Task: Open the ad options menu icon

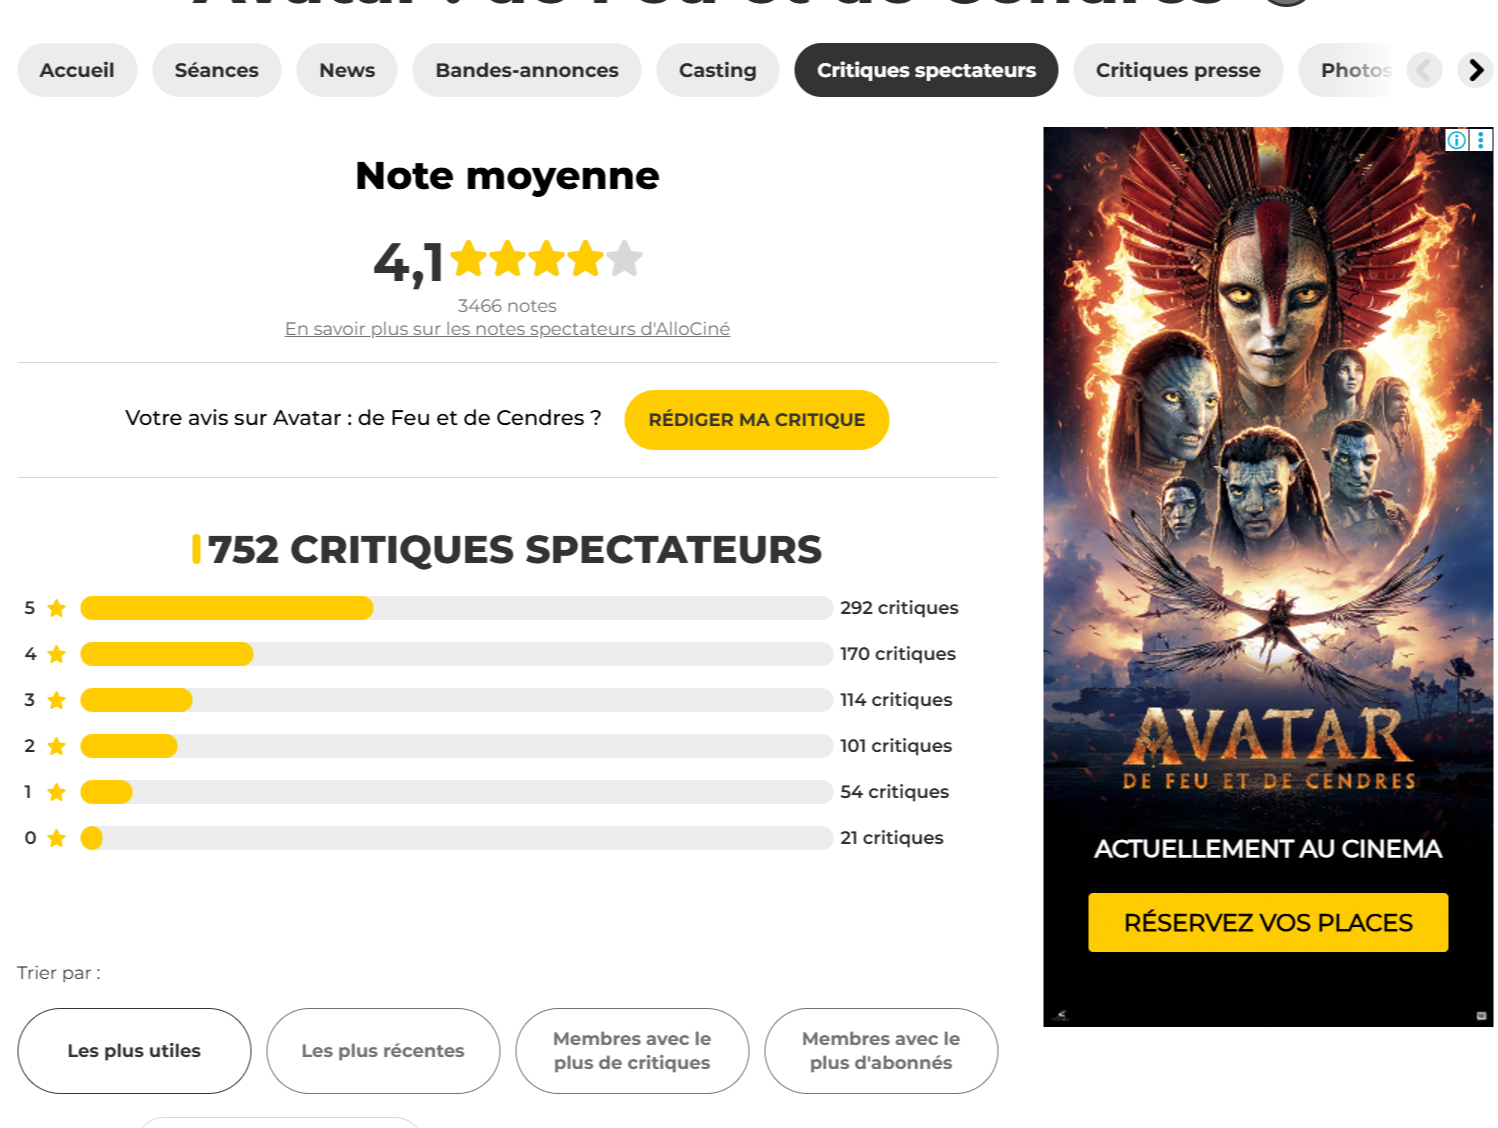Action: click(x=1481, y=140)
